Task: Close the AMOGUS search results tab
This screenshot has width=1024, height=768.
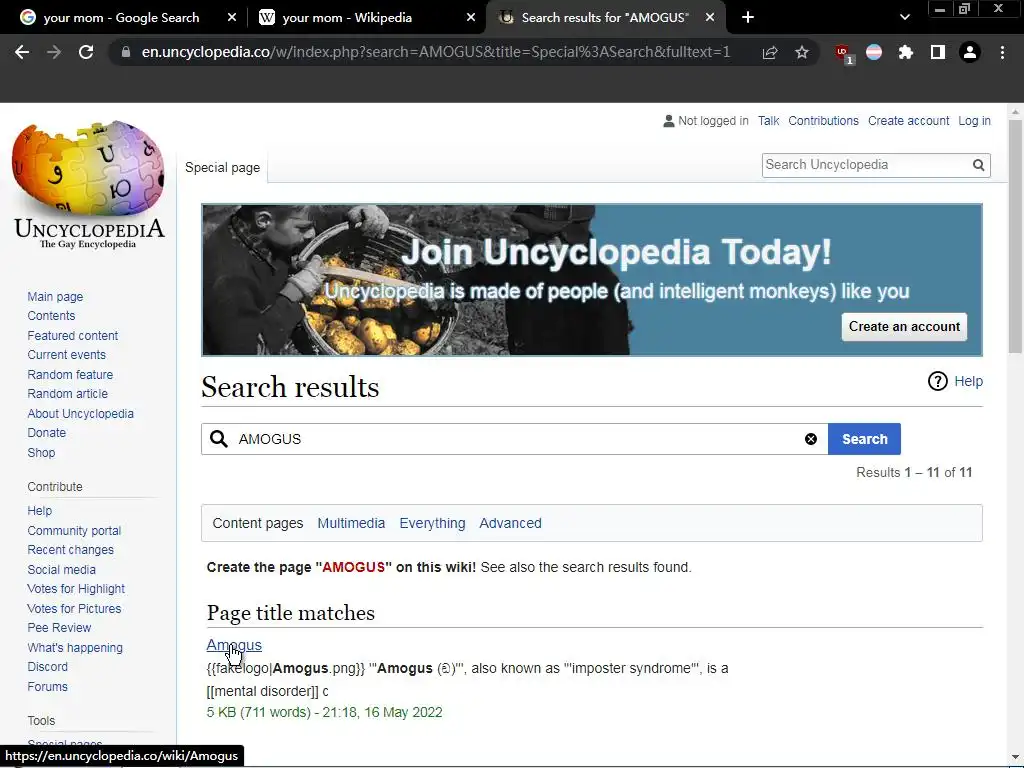Action: click(x=710, y=18)
